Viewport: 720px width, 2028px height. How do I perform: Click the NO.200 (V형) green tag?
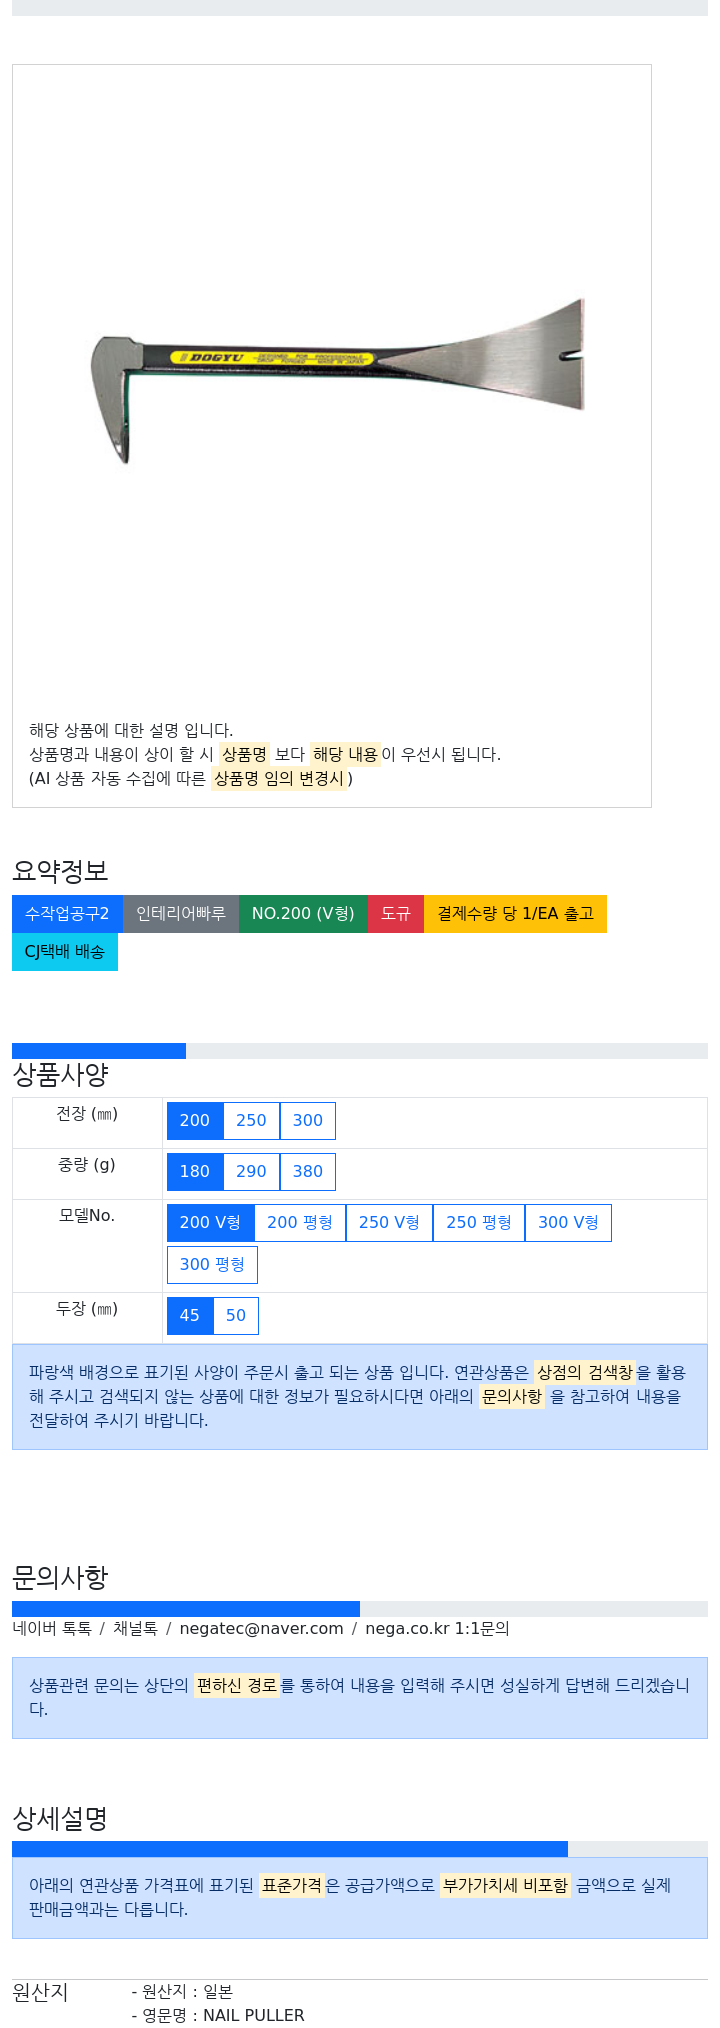[303, 914]
